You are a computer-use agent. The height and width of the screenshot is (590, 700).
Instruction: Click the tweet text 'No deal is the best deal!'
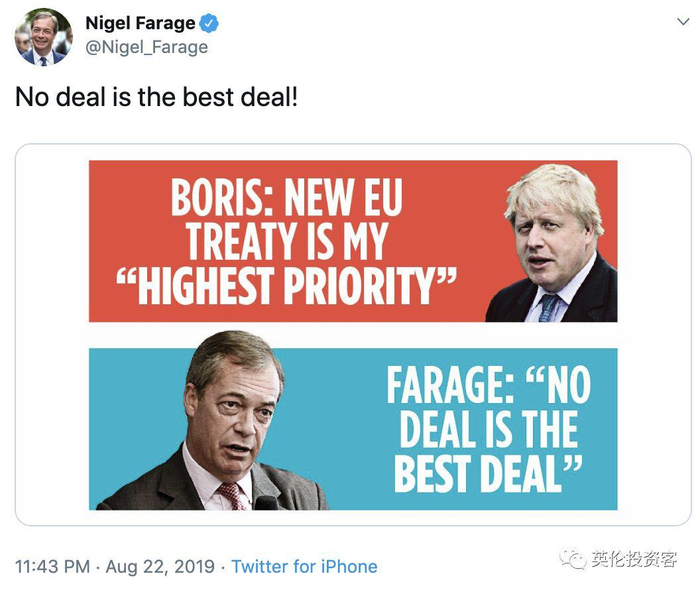click(x=156, y=101)
